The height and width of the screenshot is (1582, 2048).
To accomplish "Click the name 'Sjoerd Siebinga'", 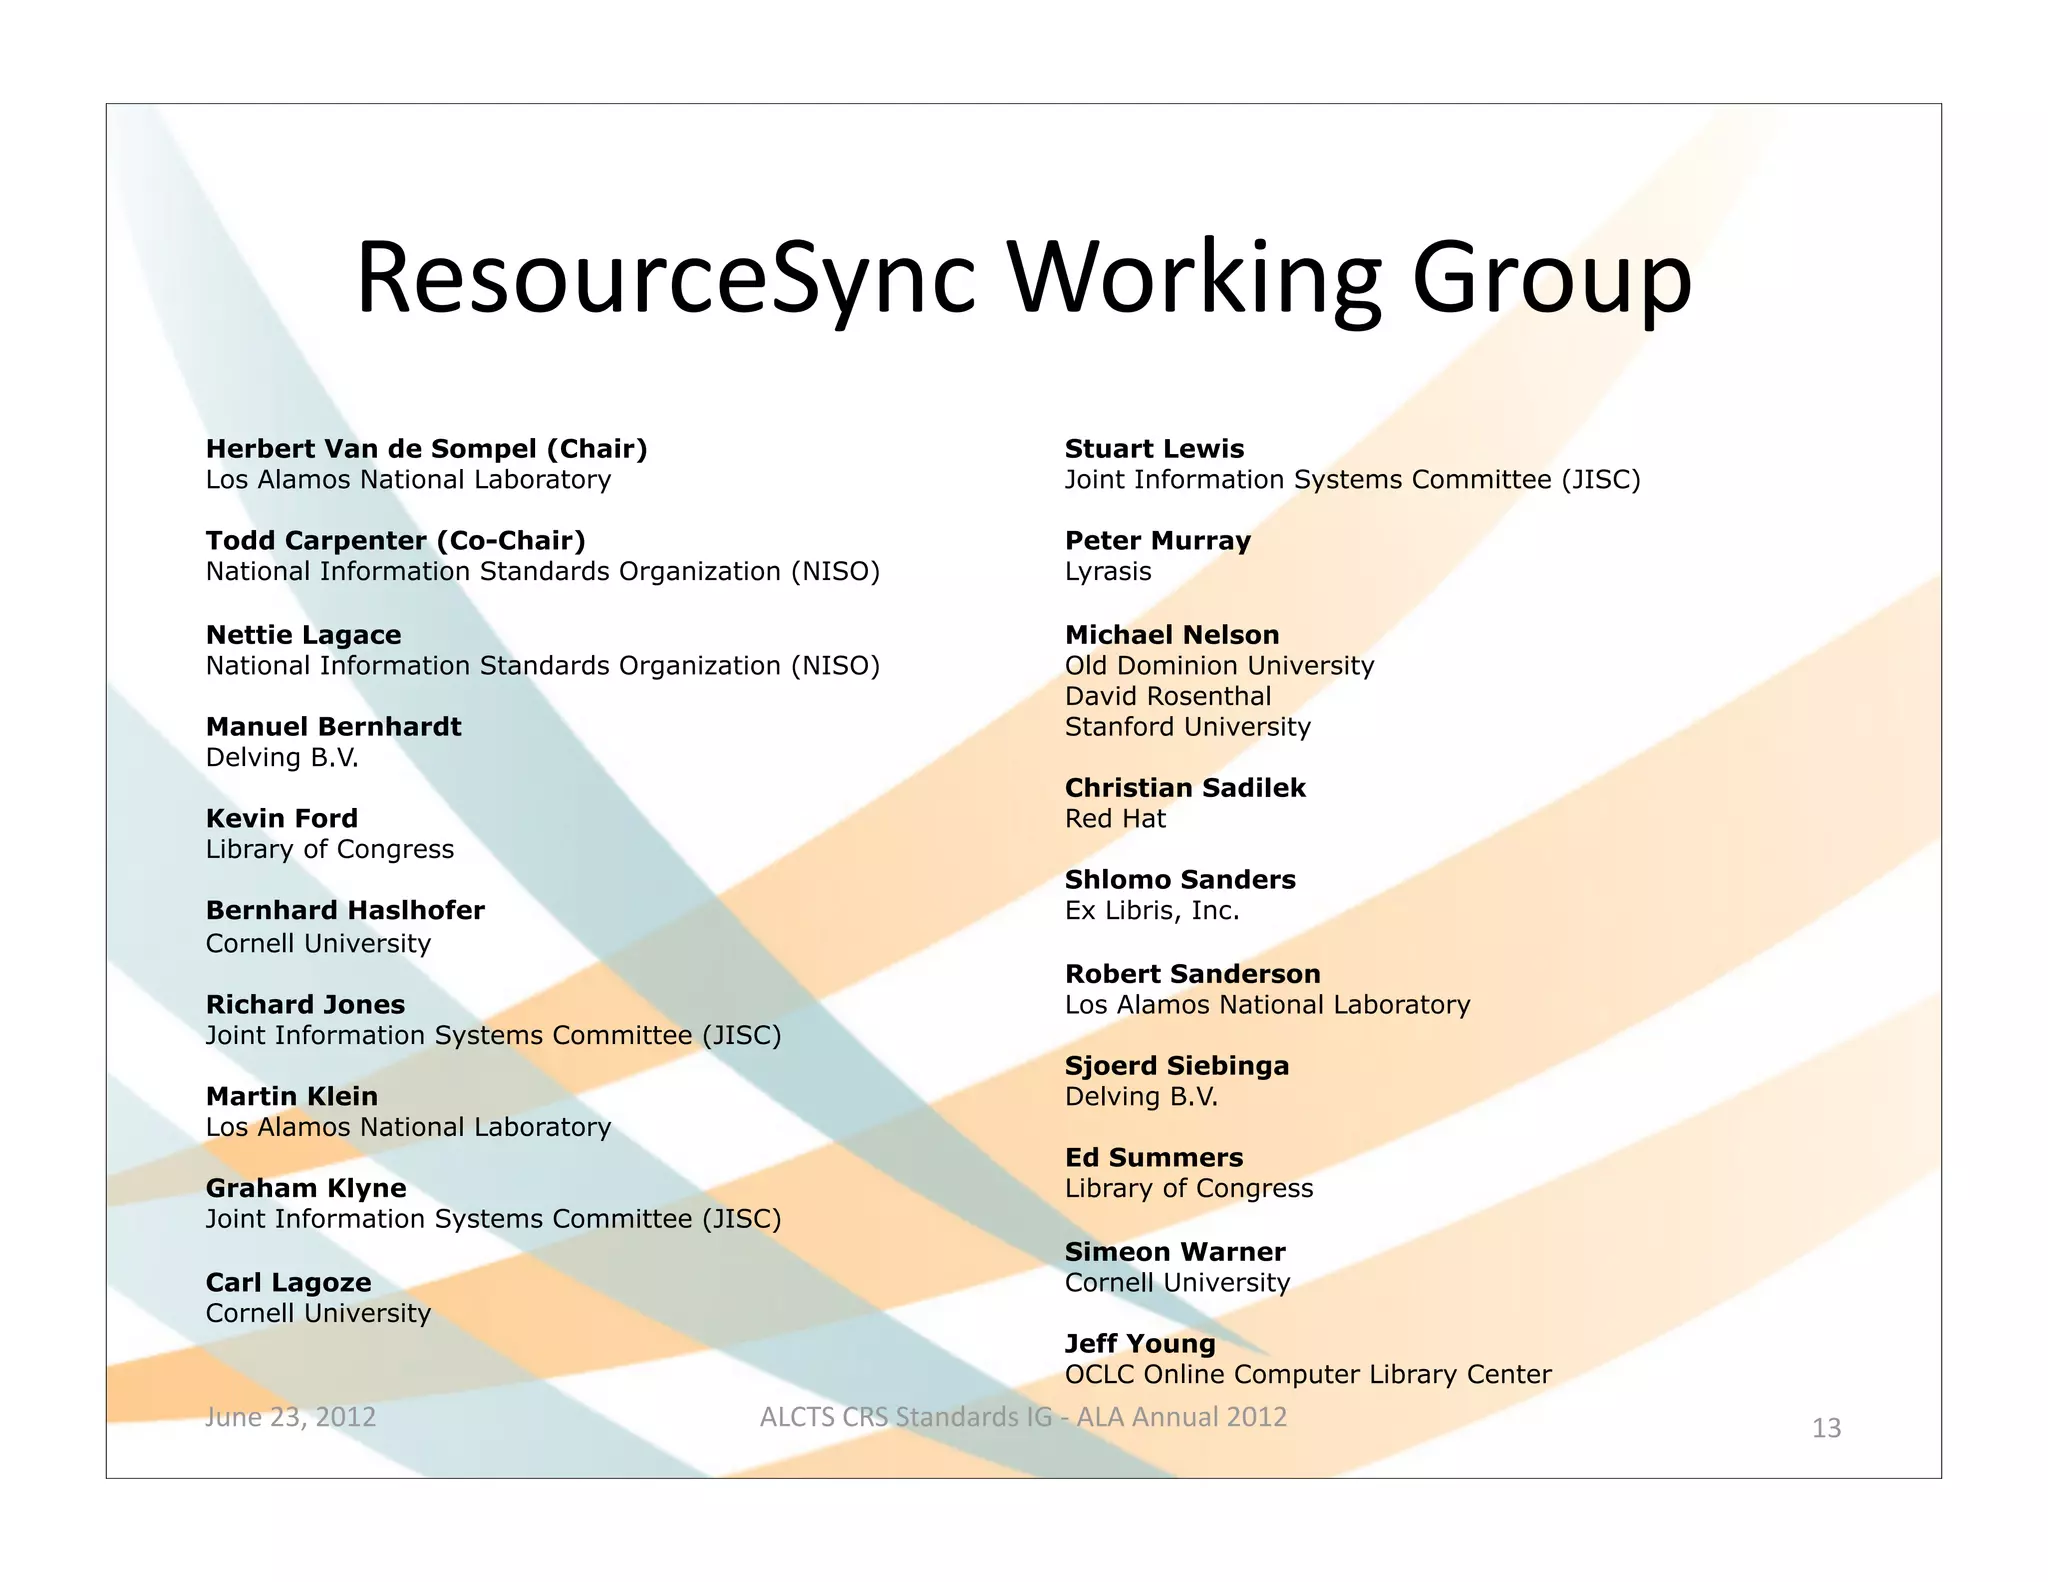I will pyautogui.click(x=1177, y=1066).
